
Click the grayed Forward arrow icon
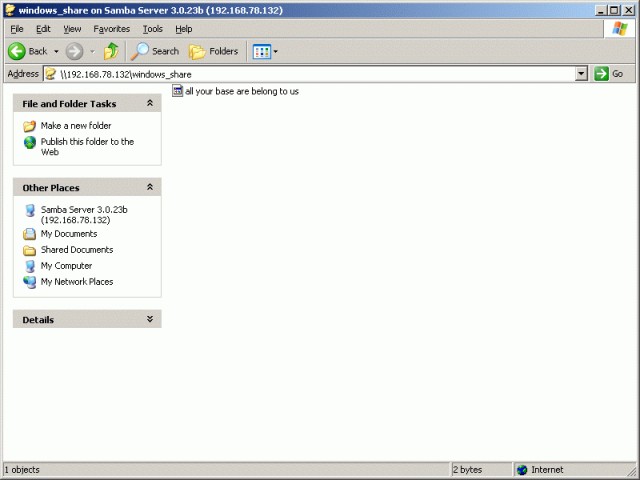point(74,51)
